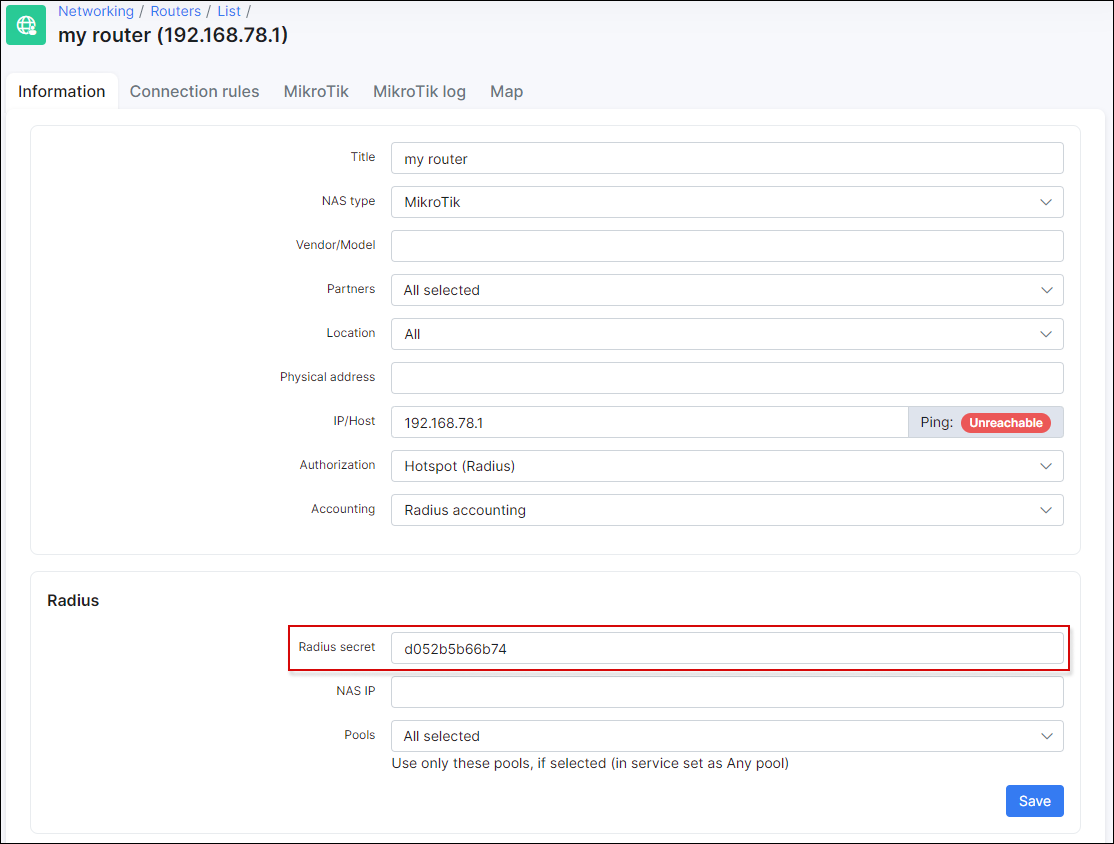
Task: Click the pools hint text below Pools
Action: 590,764
